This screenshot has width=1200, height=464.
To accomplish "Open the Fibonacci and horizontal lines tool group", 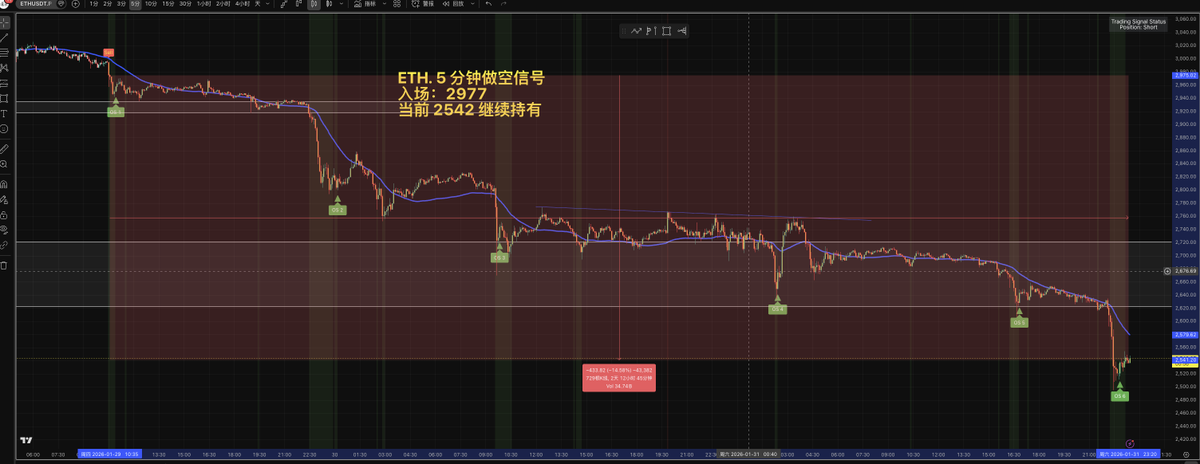I will (x=5, y=51).
